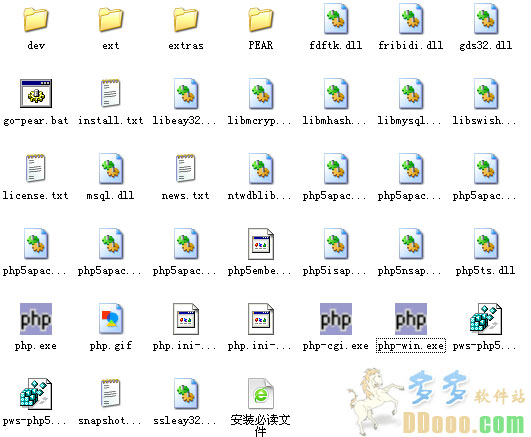The height and width of the screenshot is (437, 531).
Task: Click the license.txt notepad icon
Action: 36,168
